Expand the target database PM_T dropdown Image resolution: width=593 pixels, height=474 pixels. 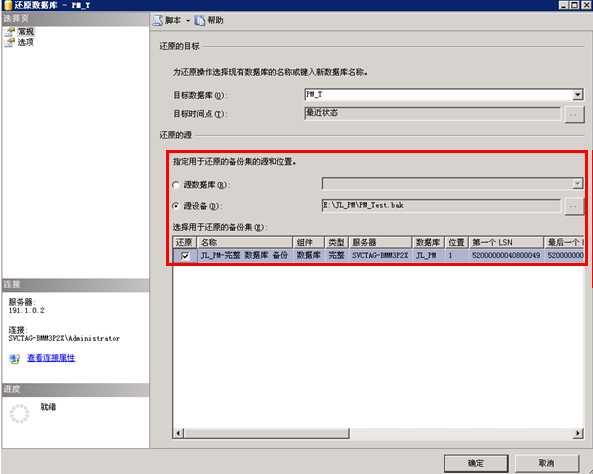tap(578, 95)
